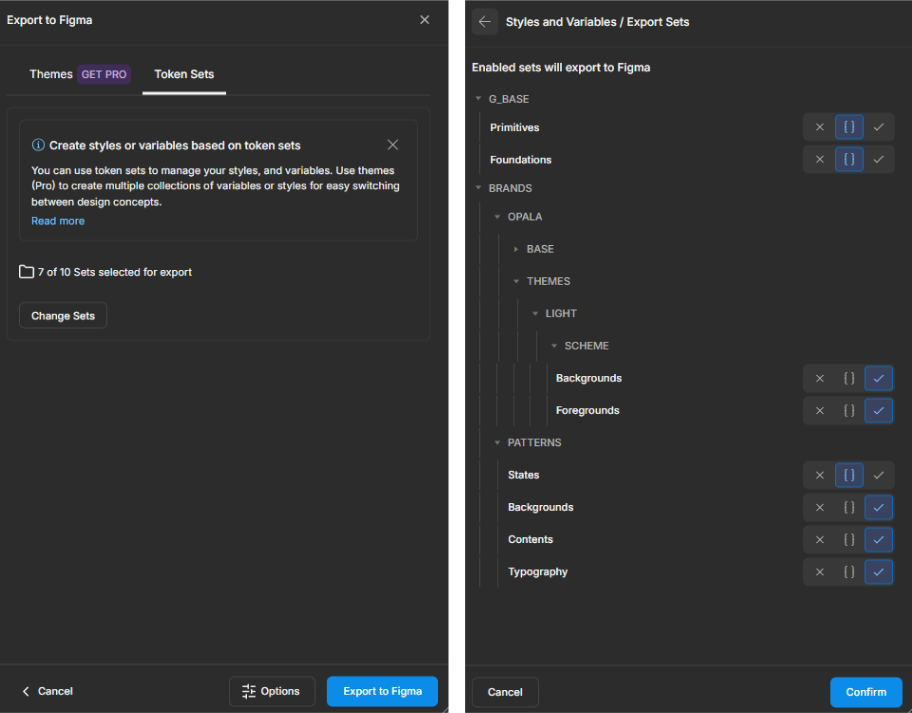Set Foundations to source with braces icon
The width and height of the screenshot is (912, 713).
pos(848,160)
